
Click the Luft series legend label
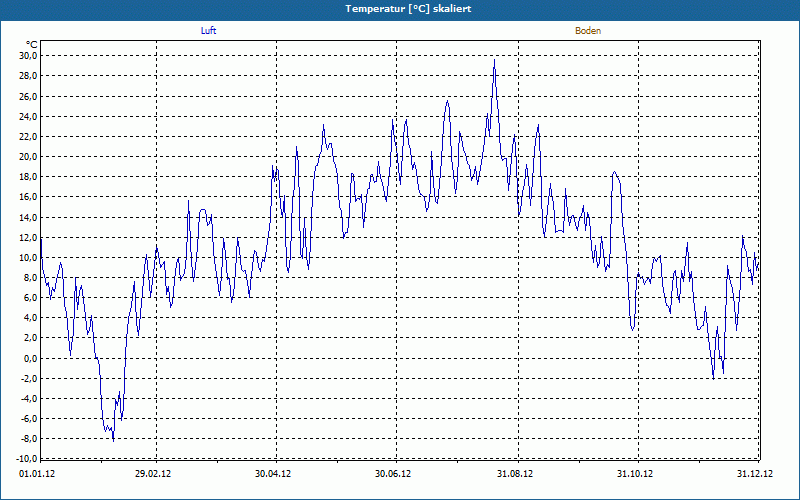click(x=208, y=31)
